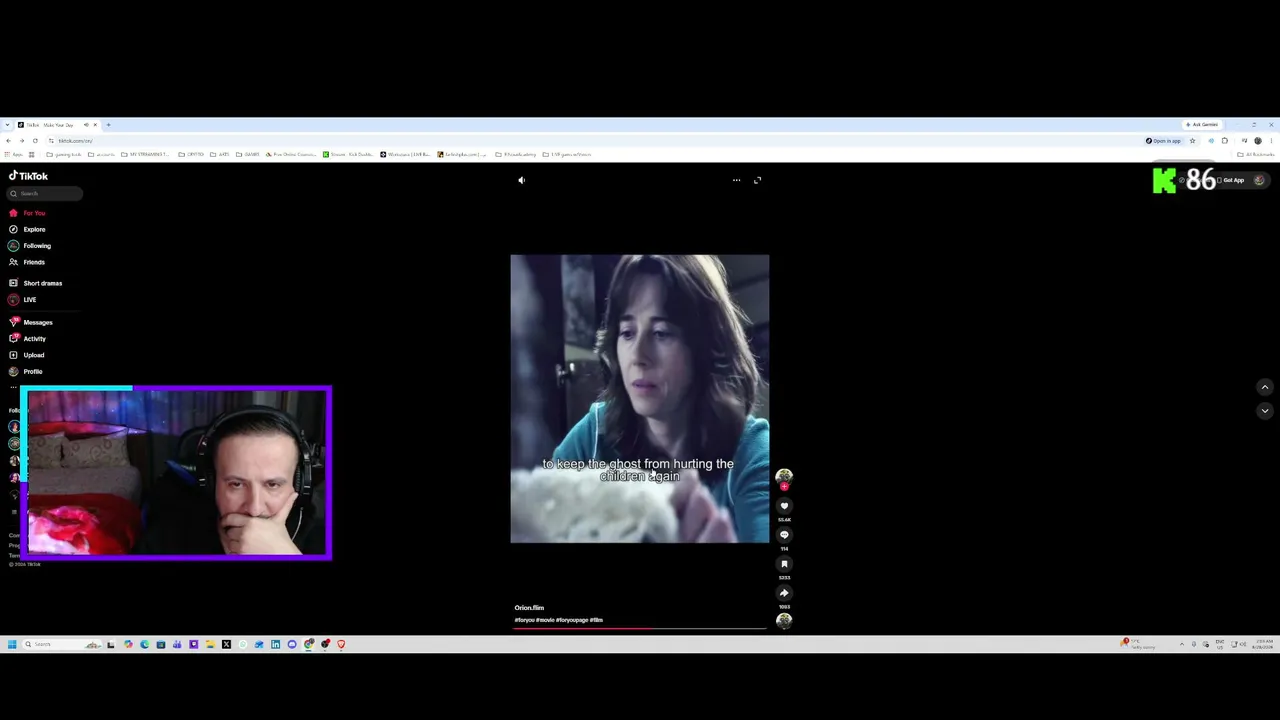Bookmark this page with star icon
The height and width of the screenshot is (720, 1280).
point(1192,141)
